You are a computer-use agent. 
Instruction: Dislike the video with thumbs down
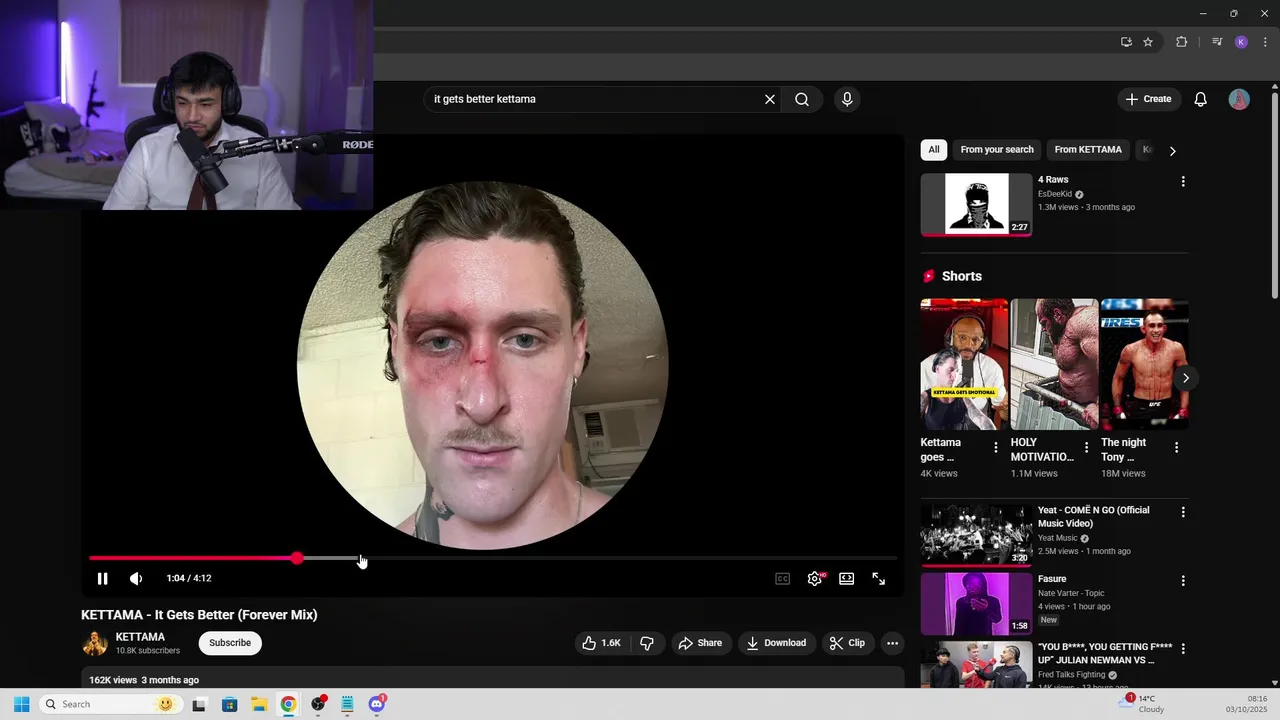(647, 643)
